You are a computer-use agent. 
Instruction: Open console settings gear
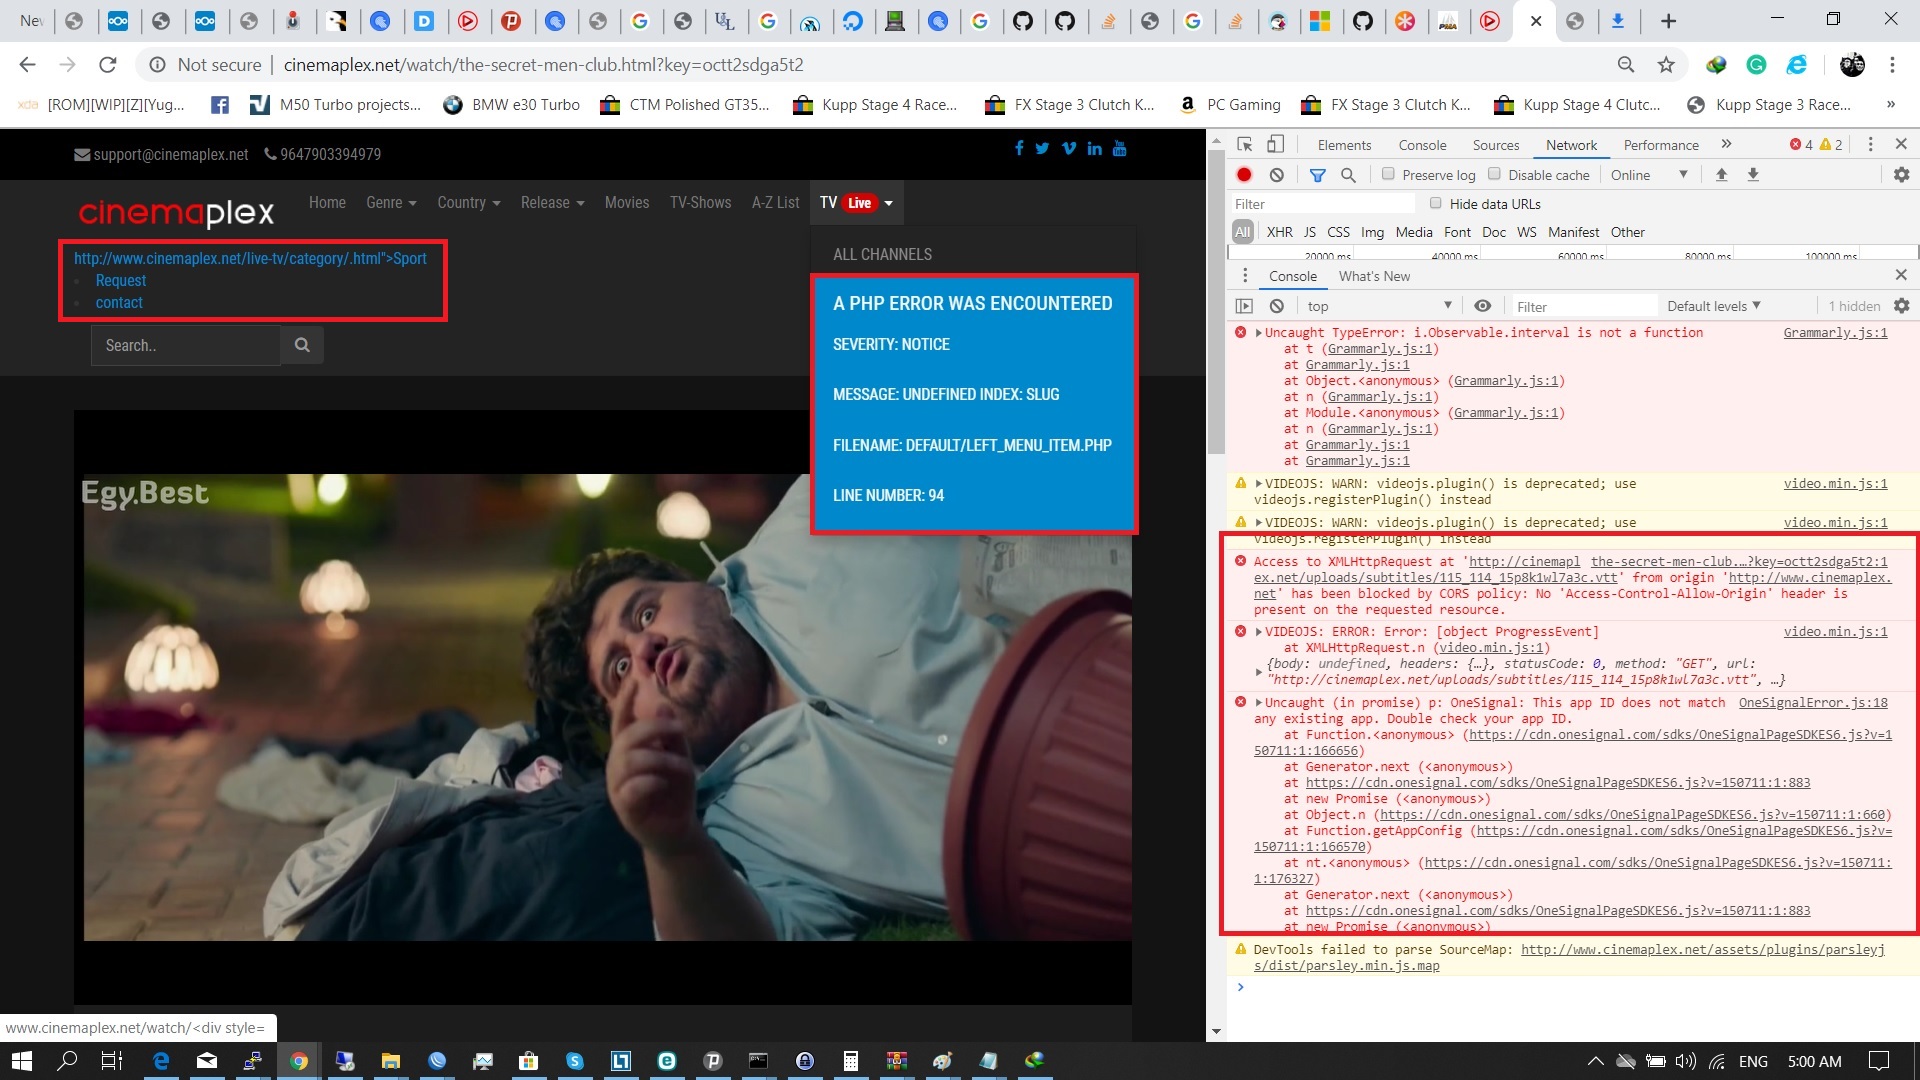[x=1901, y=306]
